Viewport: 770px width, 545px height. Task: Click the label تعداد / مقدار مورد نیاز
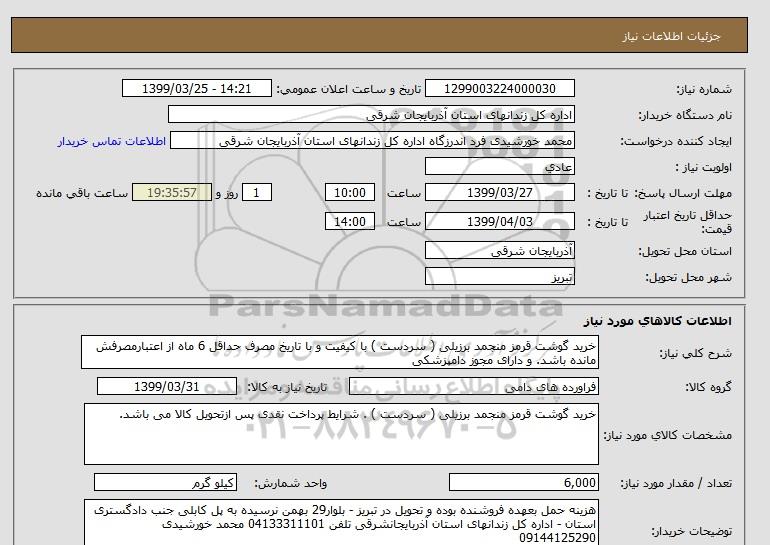[676, 483]
